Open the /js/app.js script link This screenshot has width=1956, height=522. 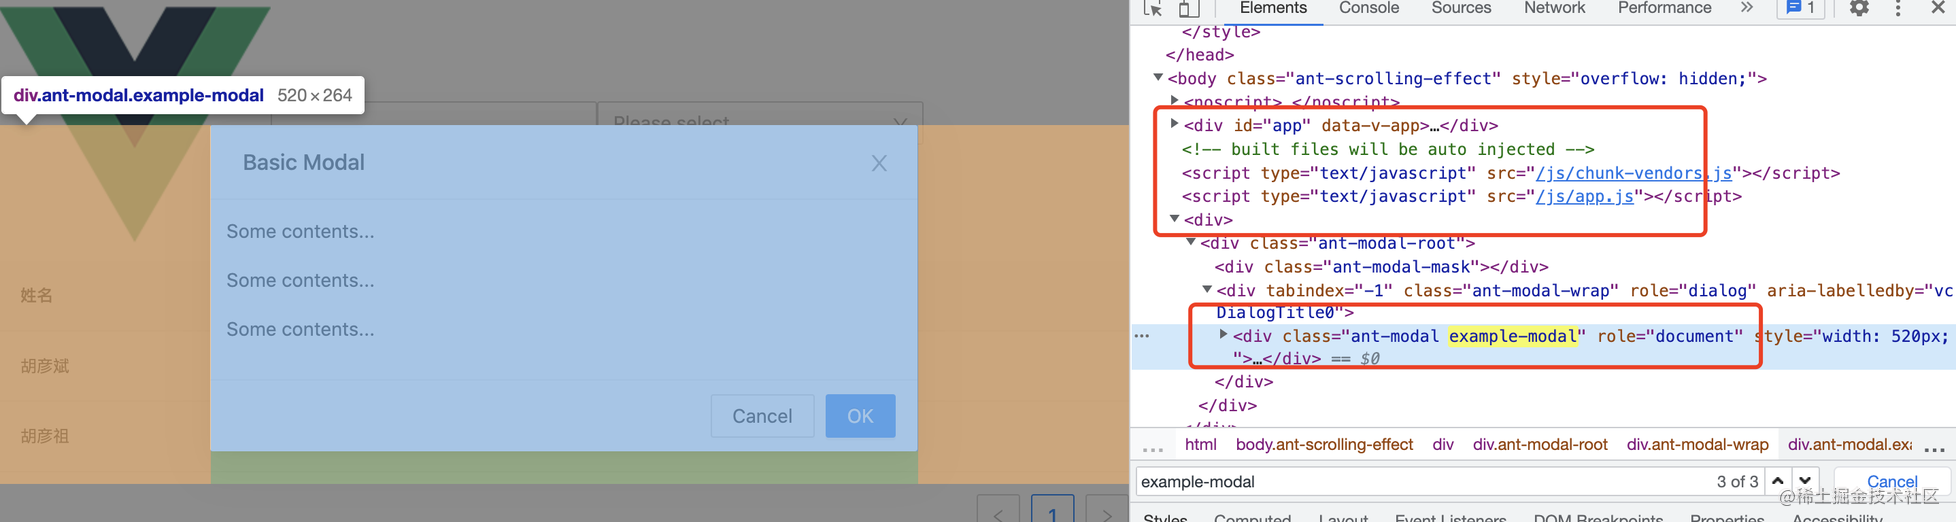click(1585, 196)
